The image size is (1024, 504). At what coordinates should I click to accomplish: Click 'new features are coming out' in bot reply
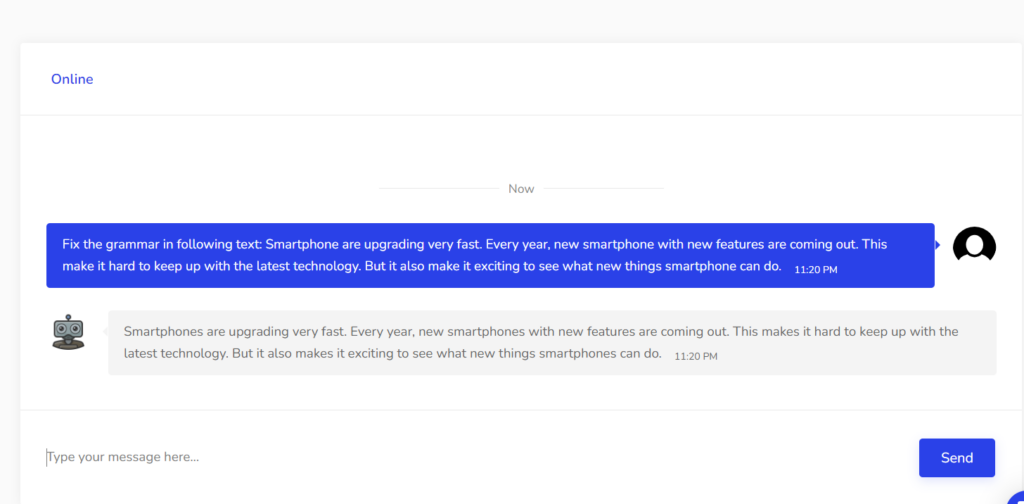click(640, 331)
